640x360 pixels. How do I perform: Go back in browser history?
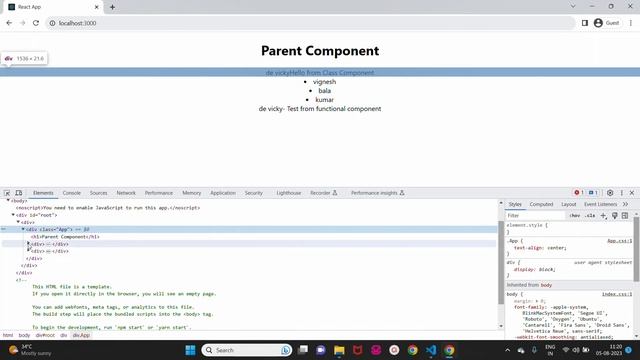click(9, 23)
